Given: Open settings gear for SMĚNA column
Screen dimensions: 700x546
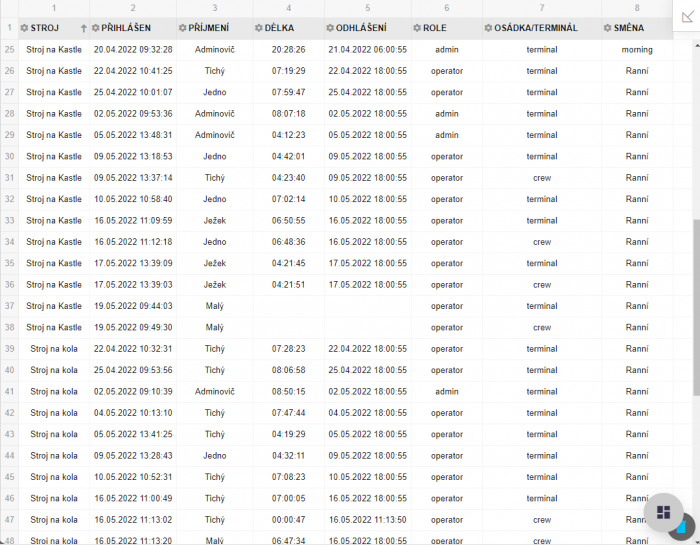Looking at the screenshot, I should coord(607,28).
